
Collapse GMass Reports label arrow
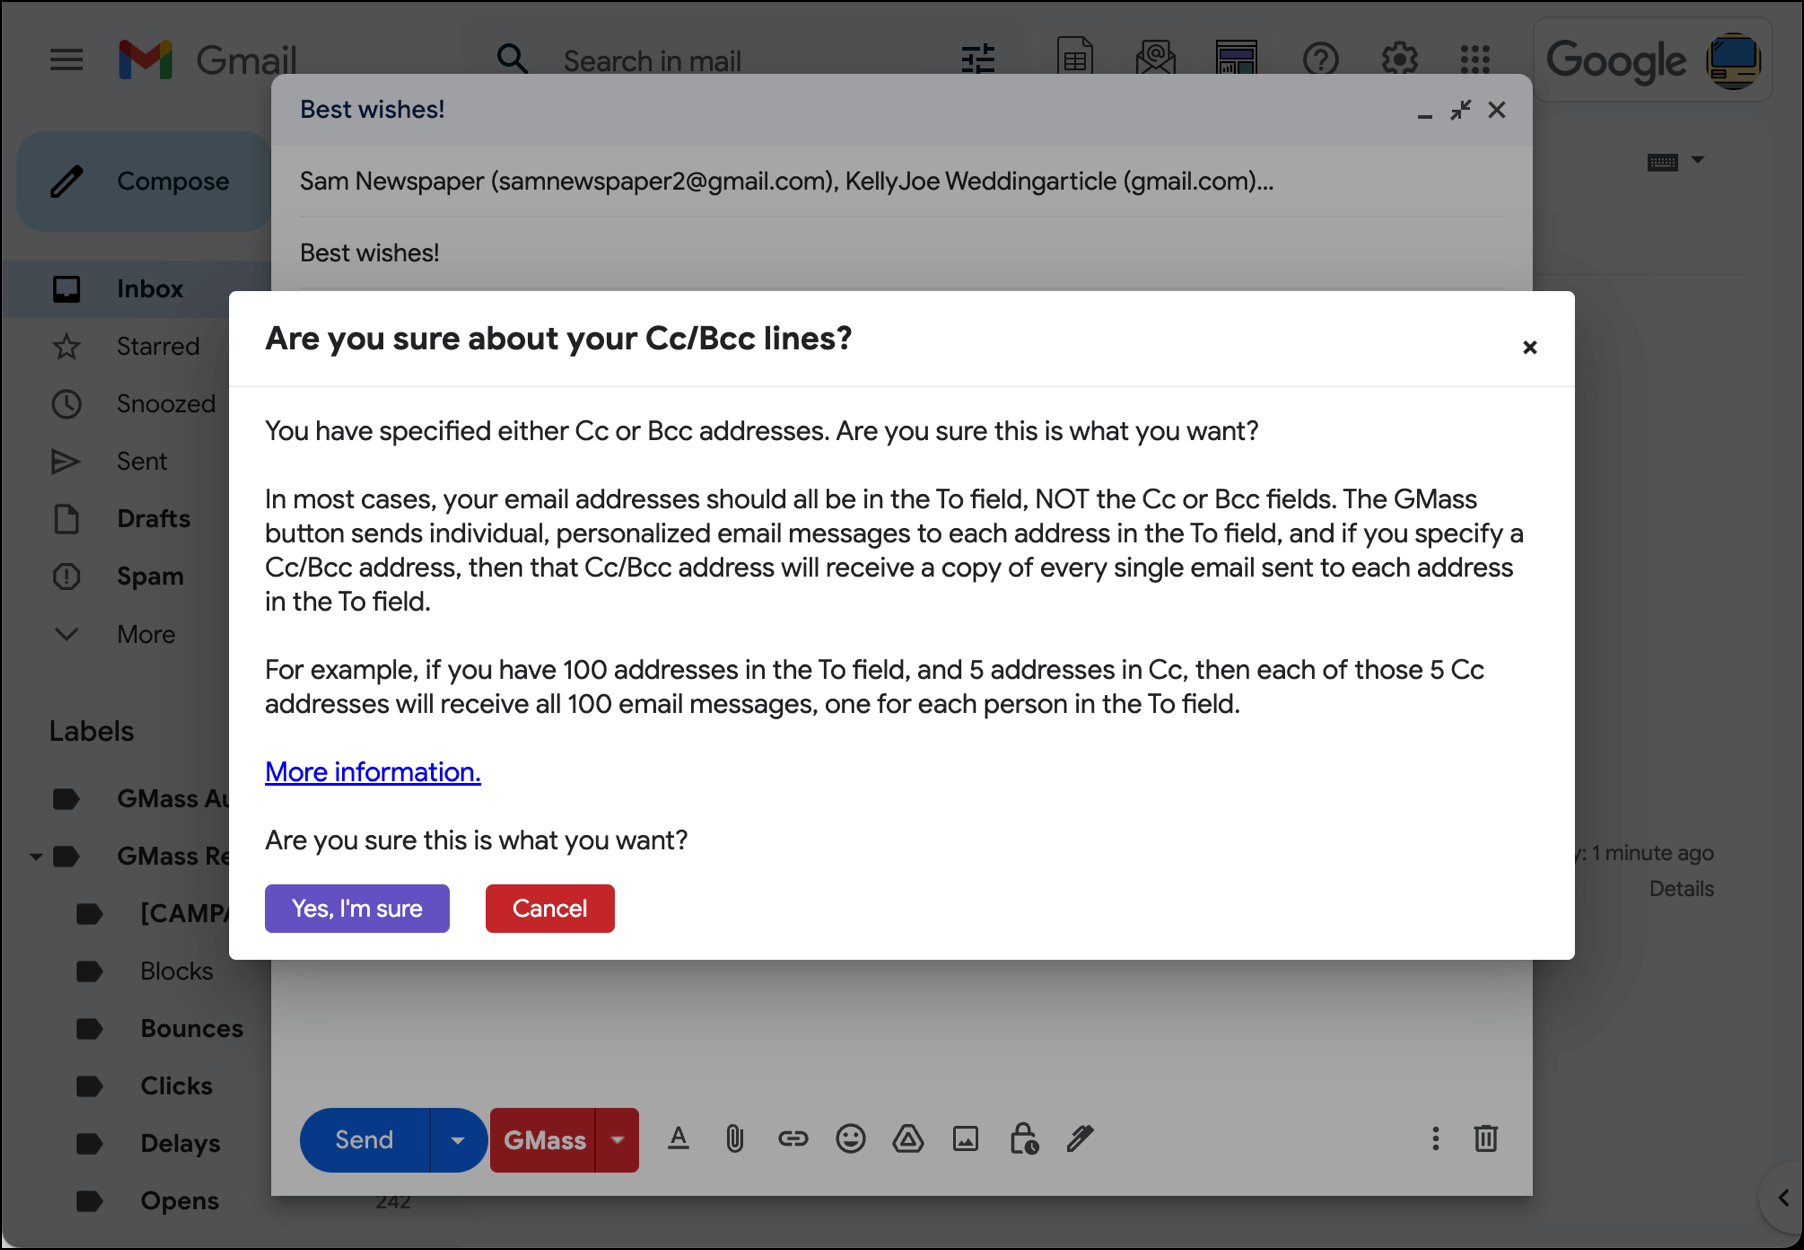click(x=35, y=857)
